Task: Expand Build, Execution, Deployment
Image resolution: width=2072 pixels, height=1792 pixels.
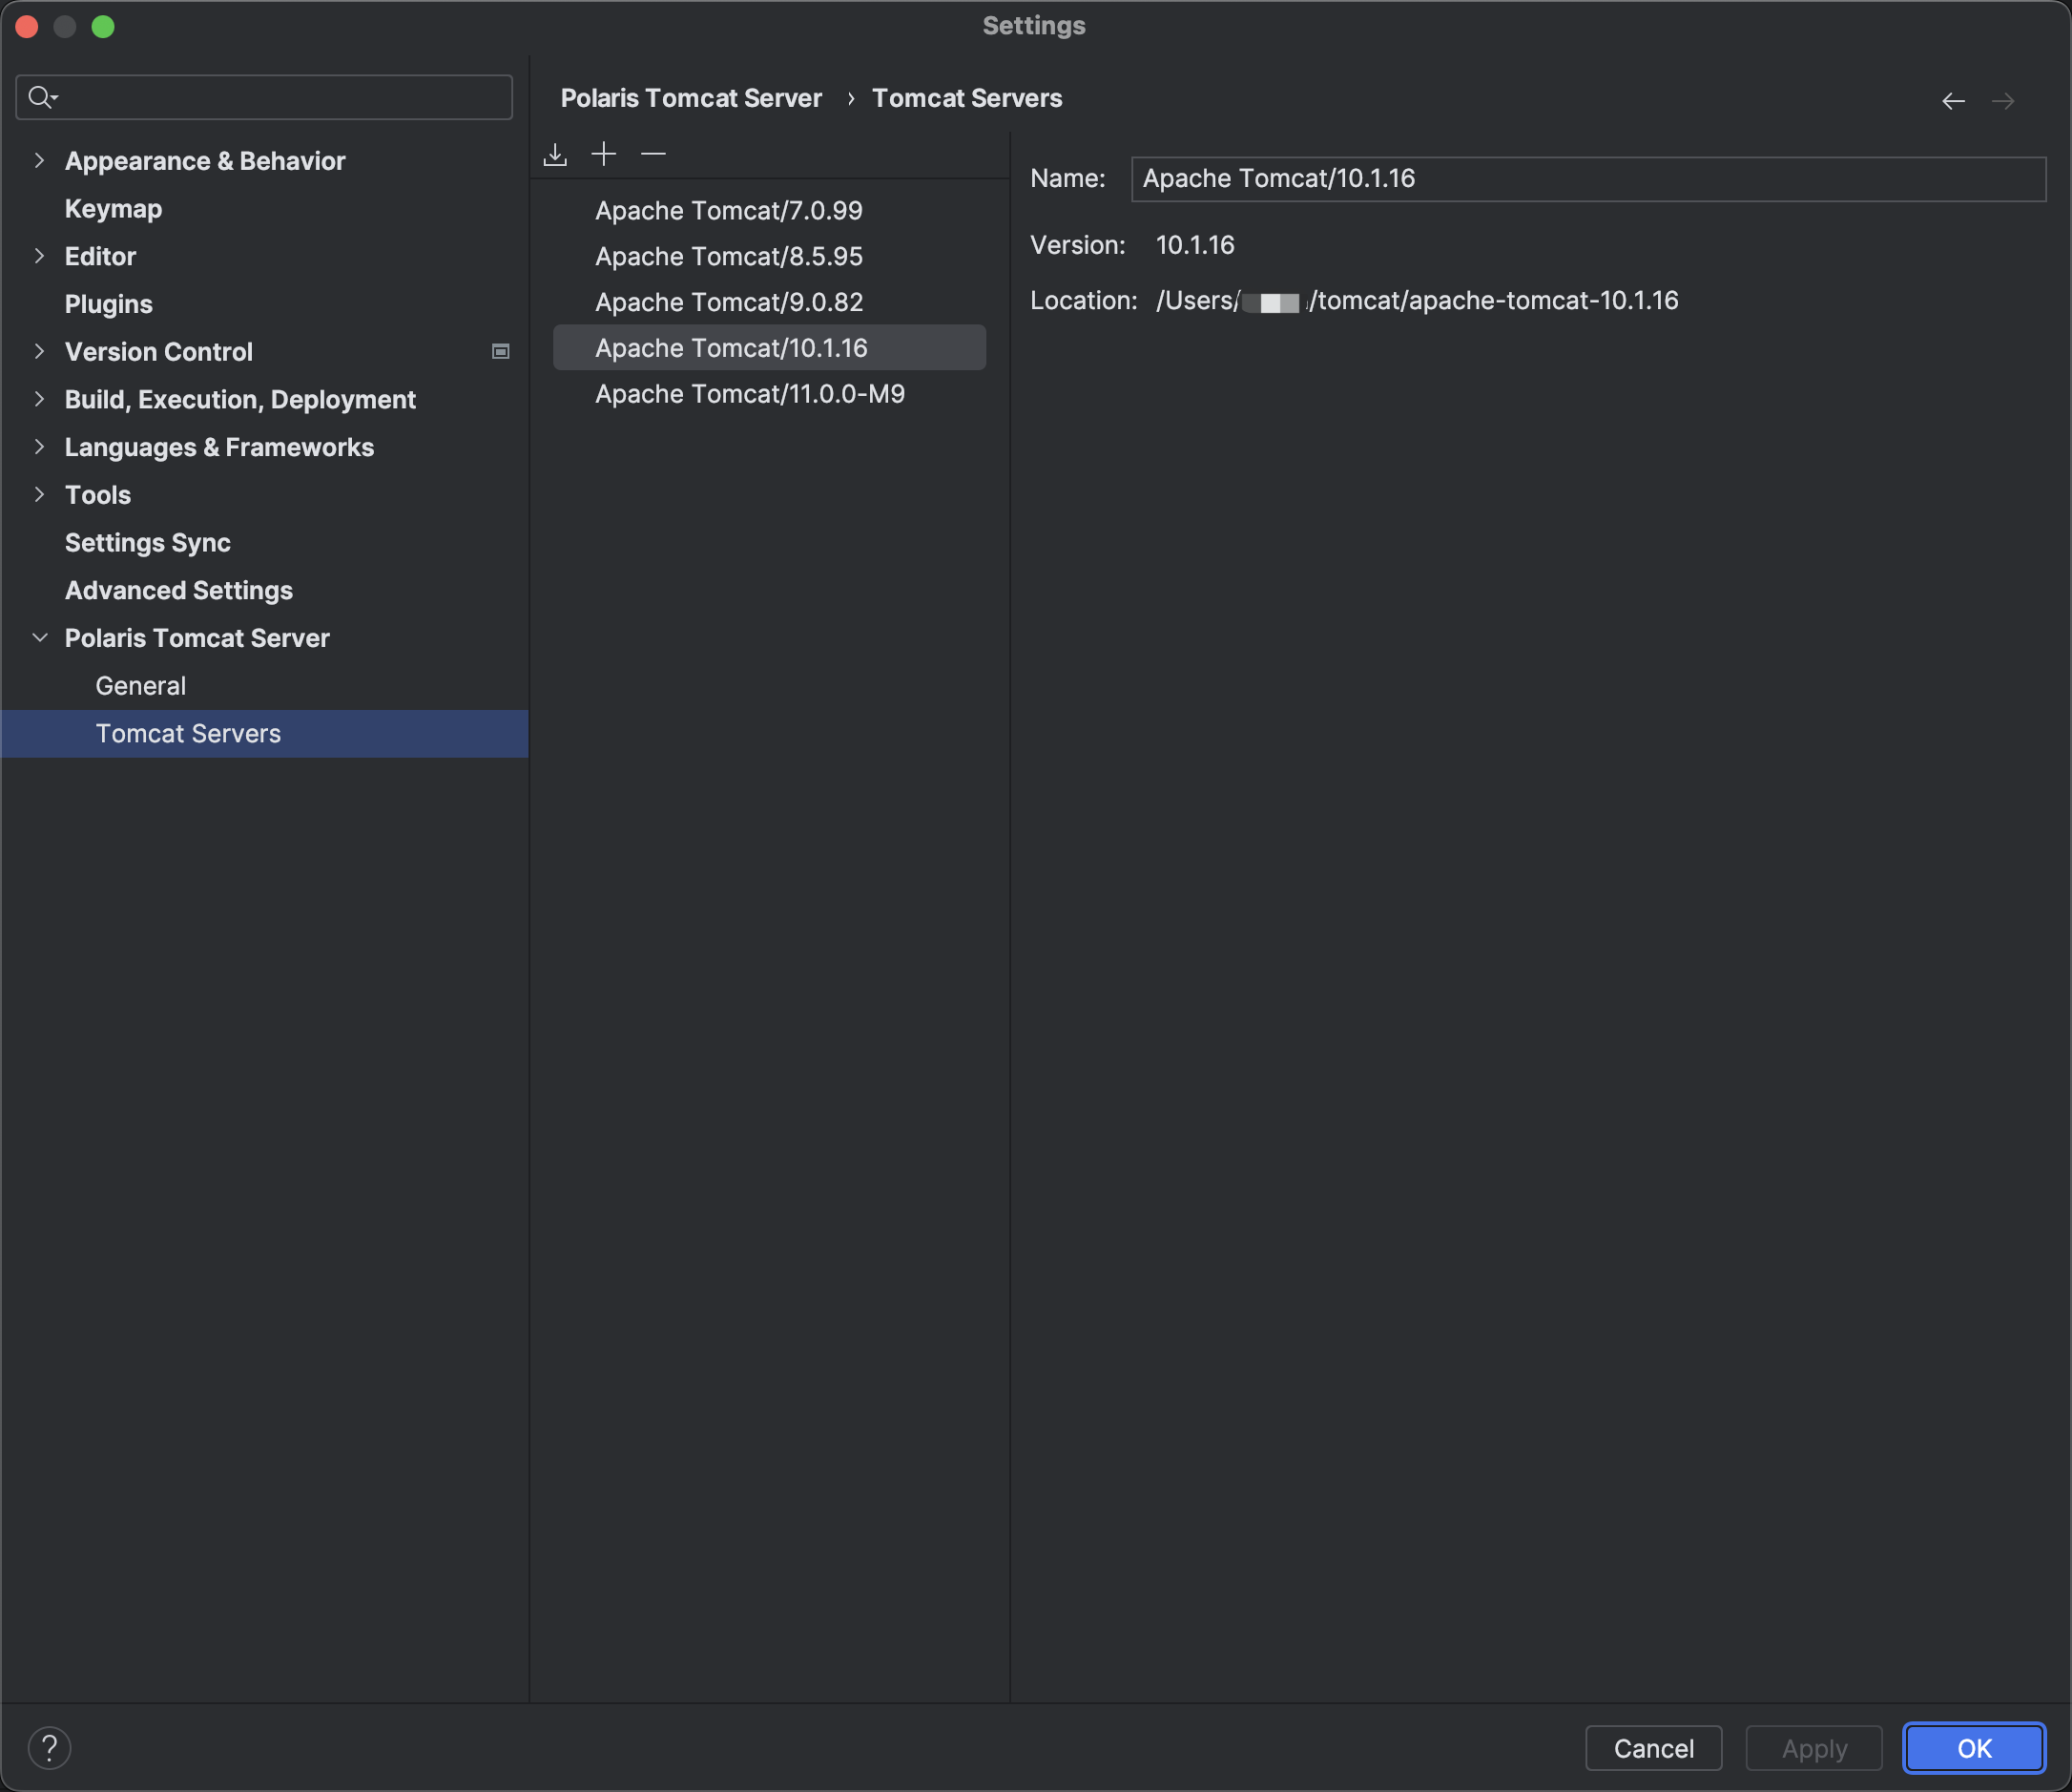Action: tap(40, 399)
